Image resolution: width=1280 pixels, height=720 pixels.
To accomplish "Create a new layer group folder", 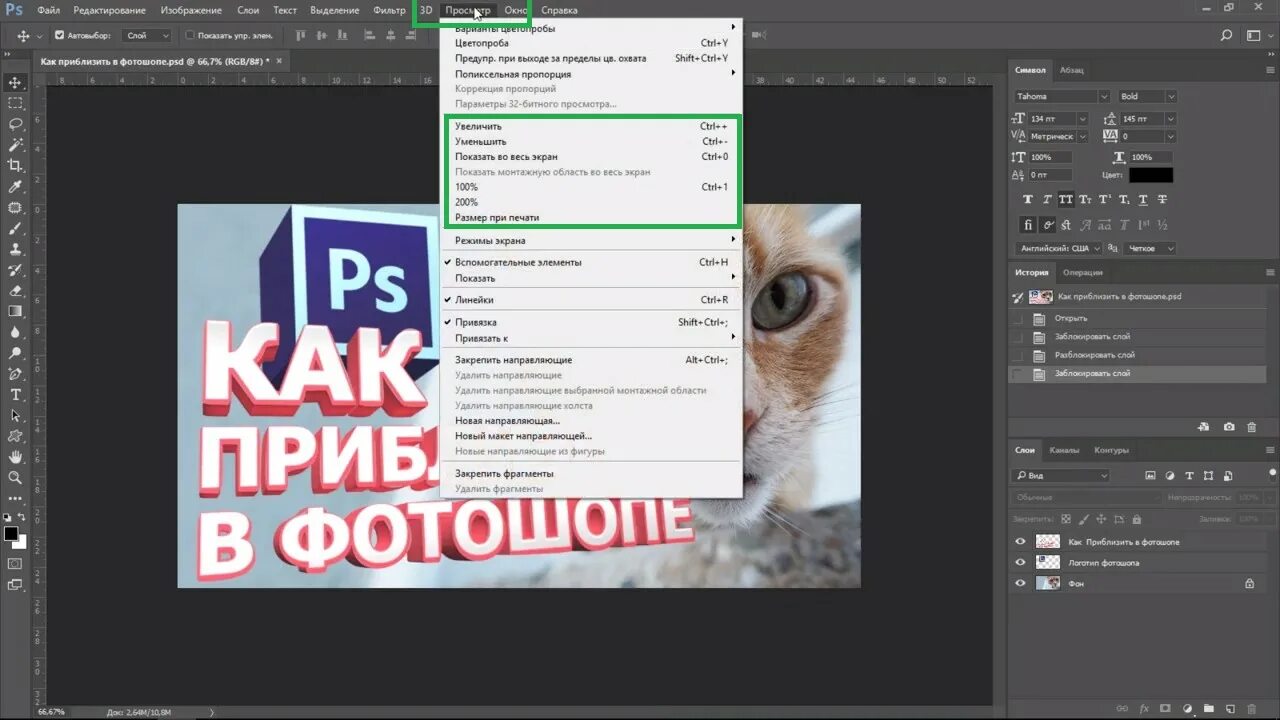I will [1209, 708].
